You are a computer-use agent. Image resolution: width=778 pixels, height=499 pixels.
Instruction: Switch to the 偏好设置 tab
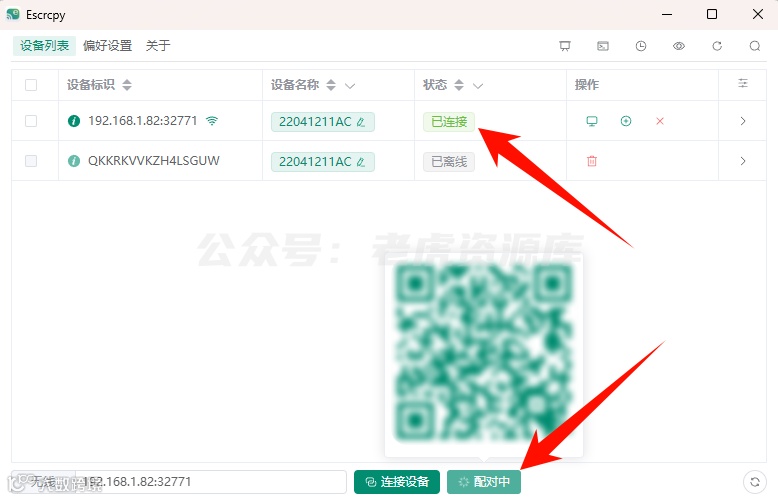107,46
